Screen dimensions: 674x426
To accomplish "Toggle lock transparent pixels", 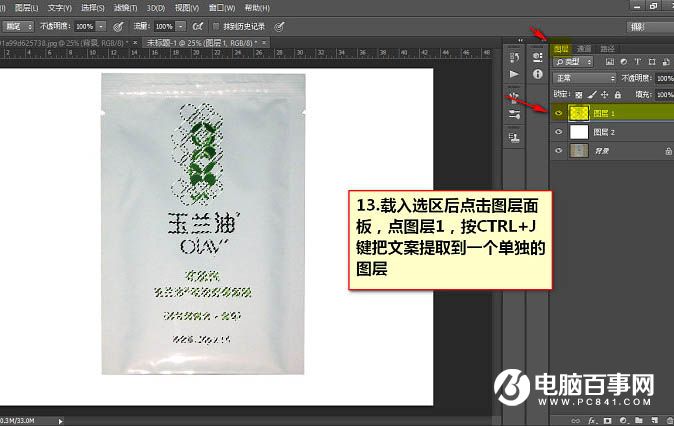I will pos(579,95).
